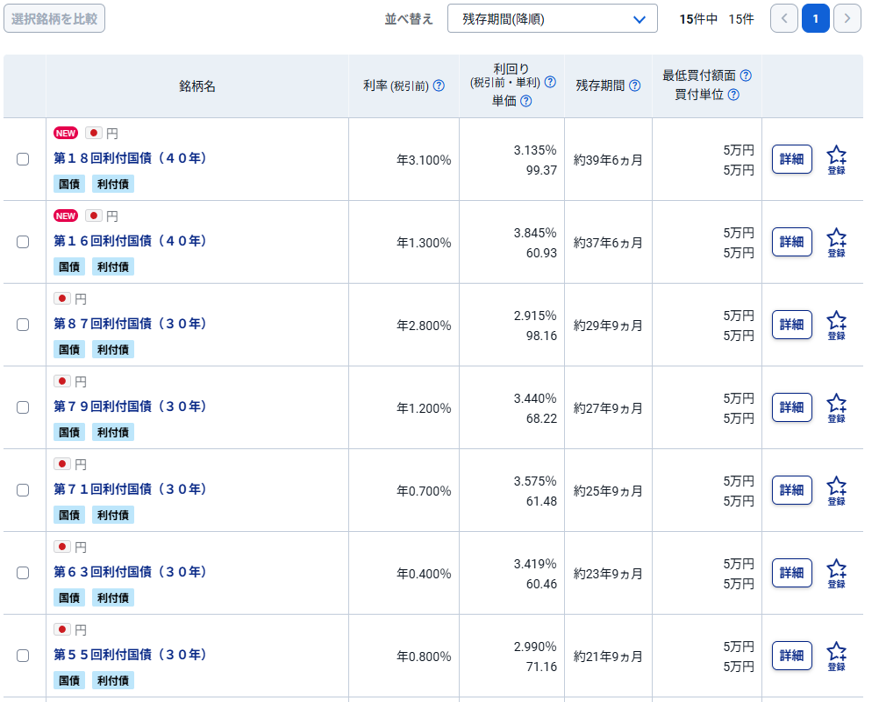Click the help icon next to 単価
The height and width of the screenshot is (702, 879).
coord(526,101)
